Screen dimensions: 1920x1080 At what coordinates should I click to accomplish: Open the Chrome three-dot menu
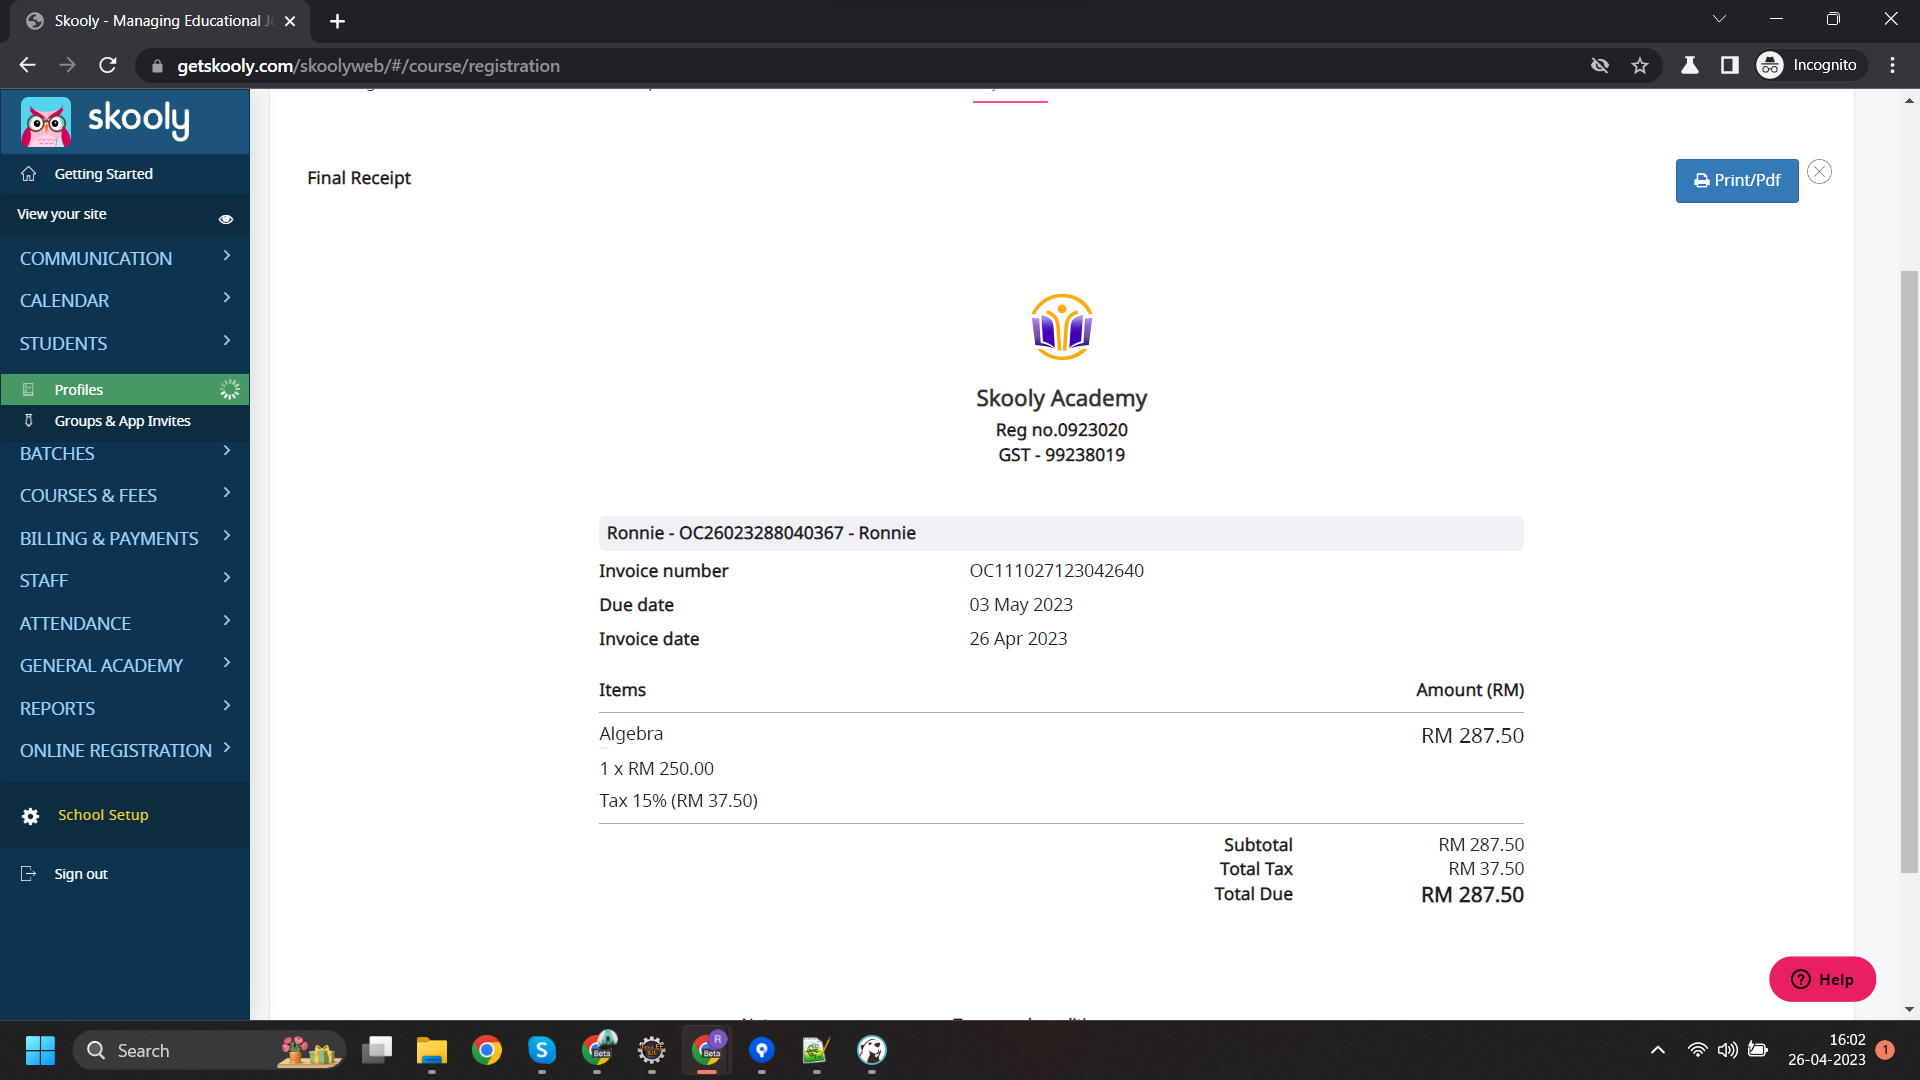1893,65
